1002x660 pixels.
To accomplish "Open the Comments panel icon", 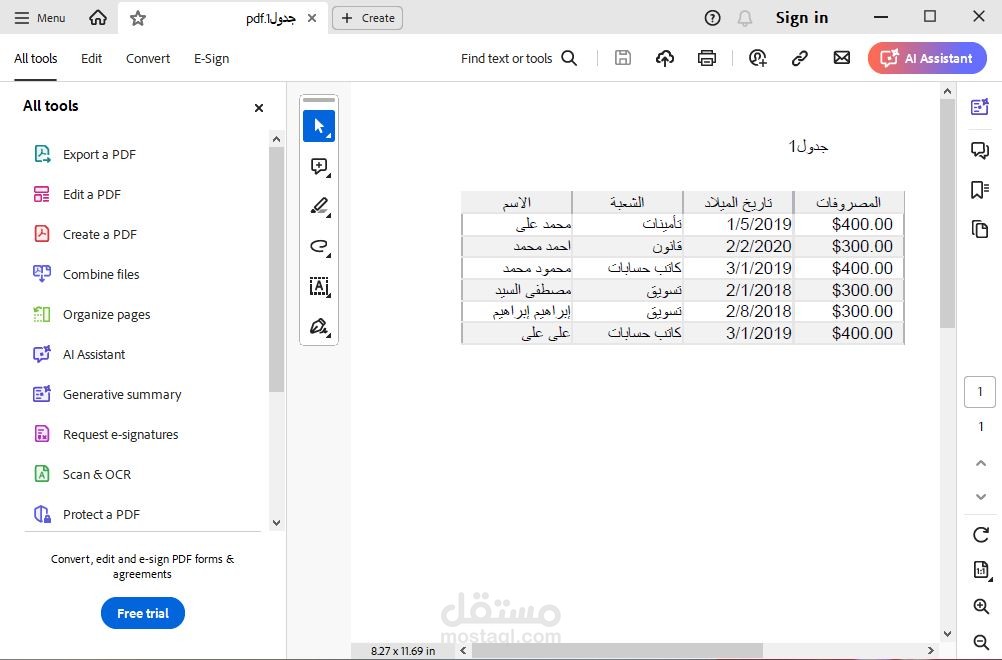I will coord(980,150).
